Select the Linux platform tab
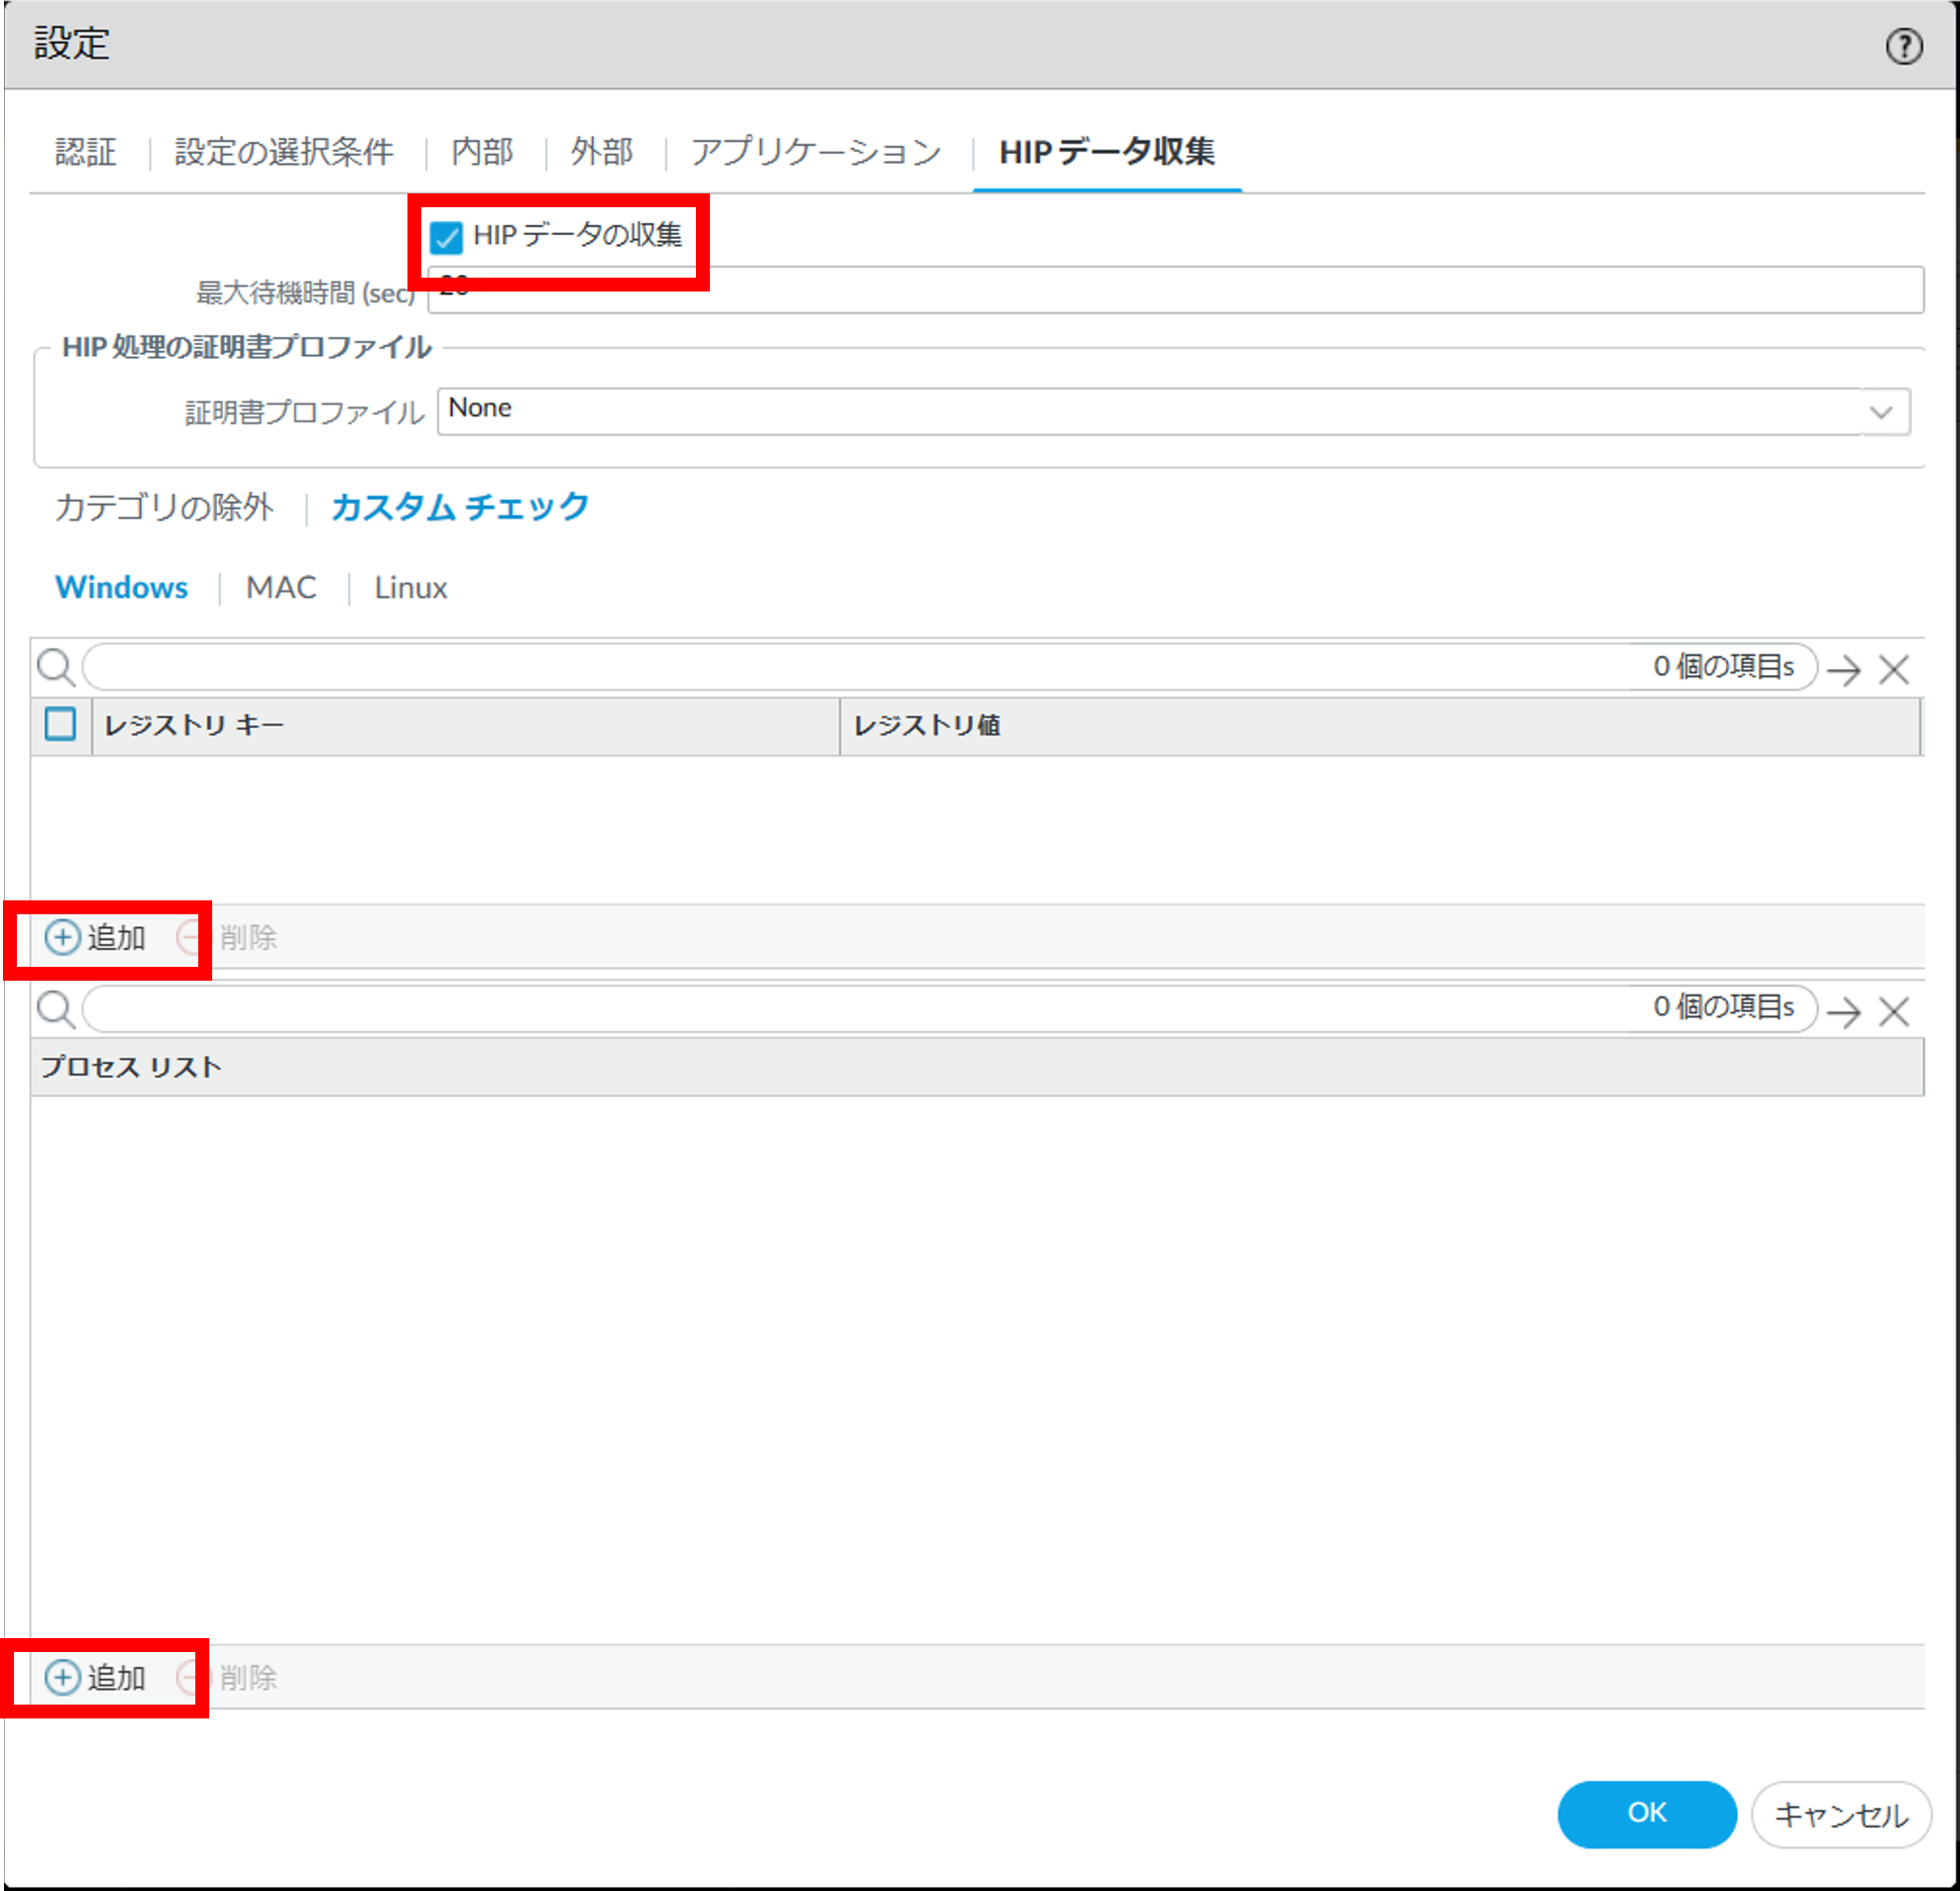1960x1891 pixels. pos(410,587)
